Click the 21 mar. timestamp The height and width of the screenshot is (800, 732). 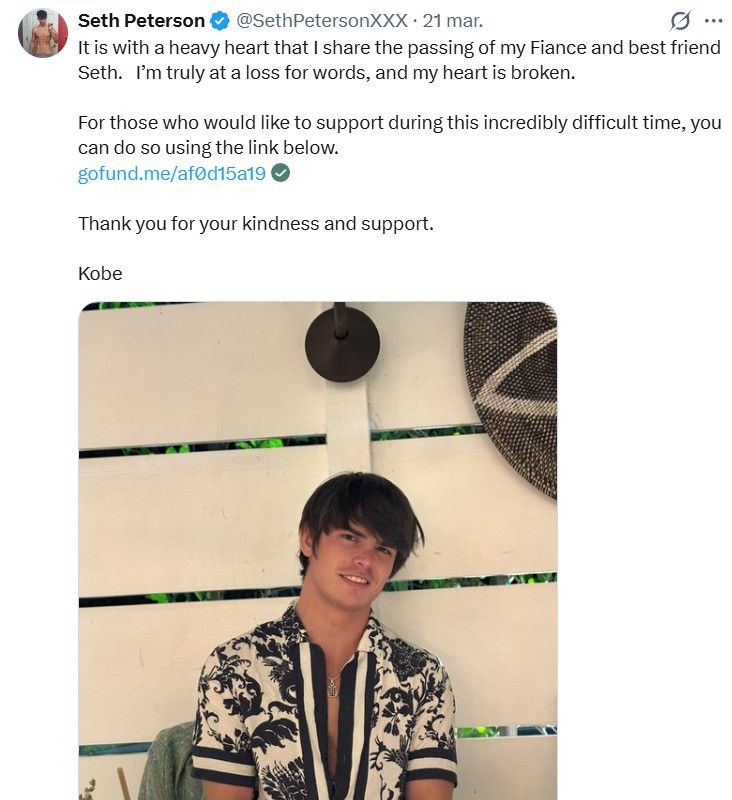coord(453,21)
